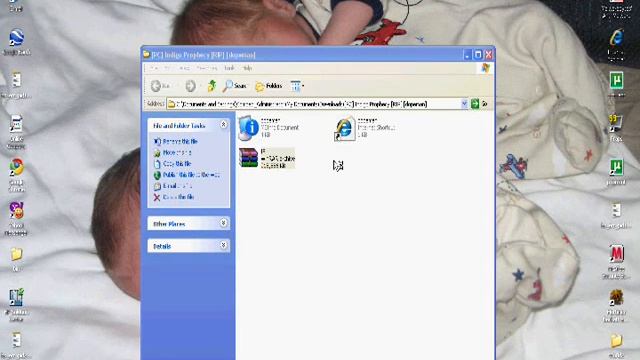Open the Edit menu

168,68
